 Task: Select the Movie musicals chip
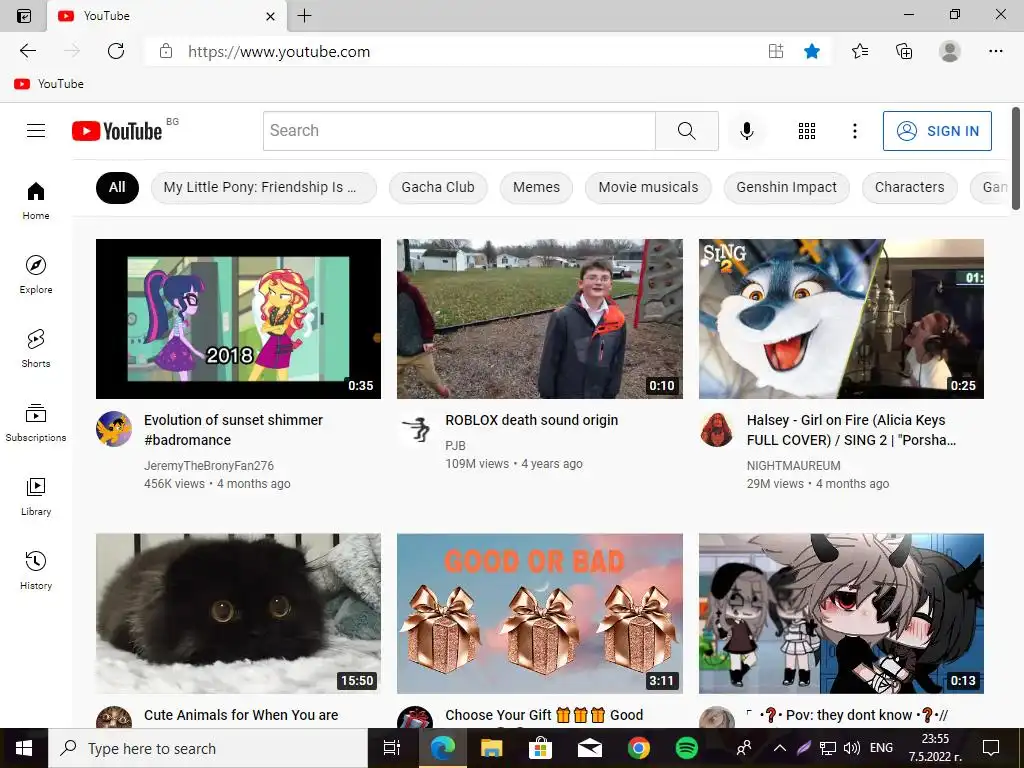[648, 187]
